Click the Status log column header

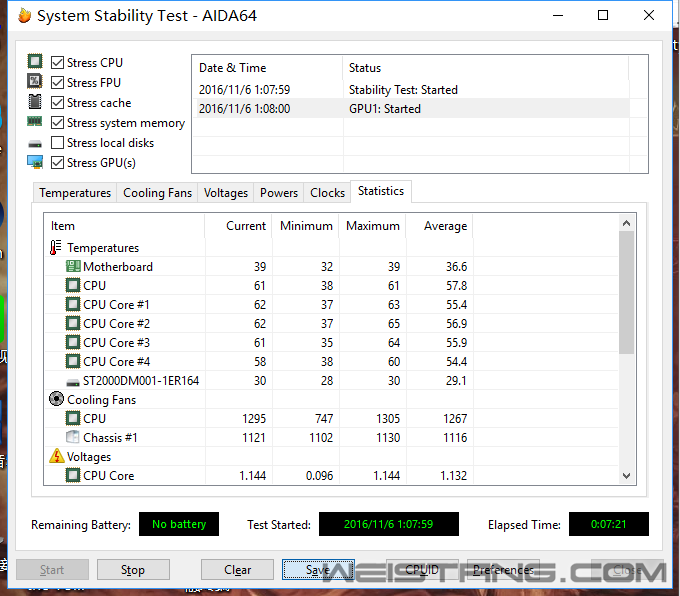click(x=485, y=68)
